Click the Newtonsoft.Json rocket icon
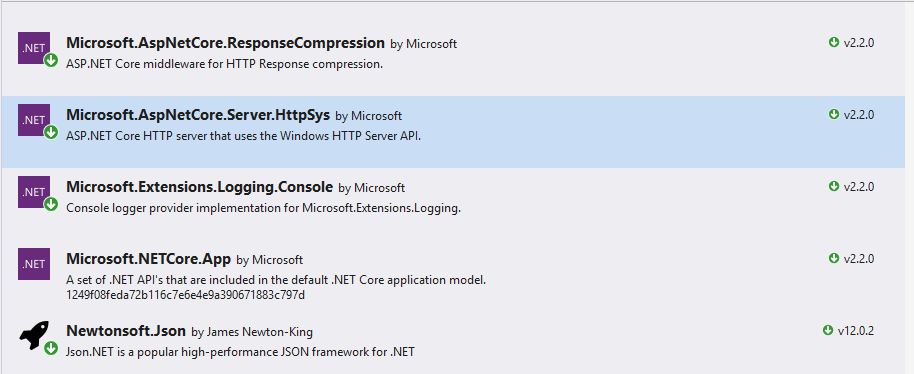 point(34,336)
